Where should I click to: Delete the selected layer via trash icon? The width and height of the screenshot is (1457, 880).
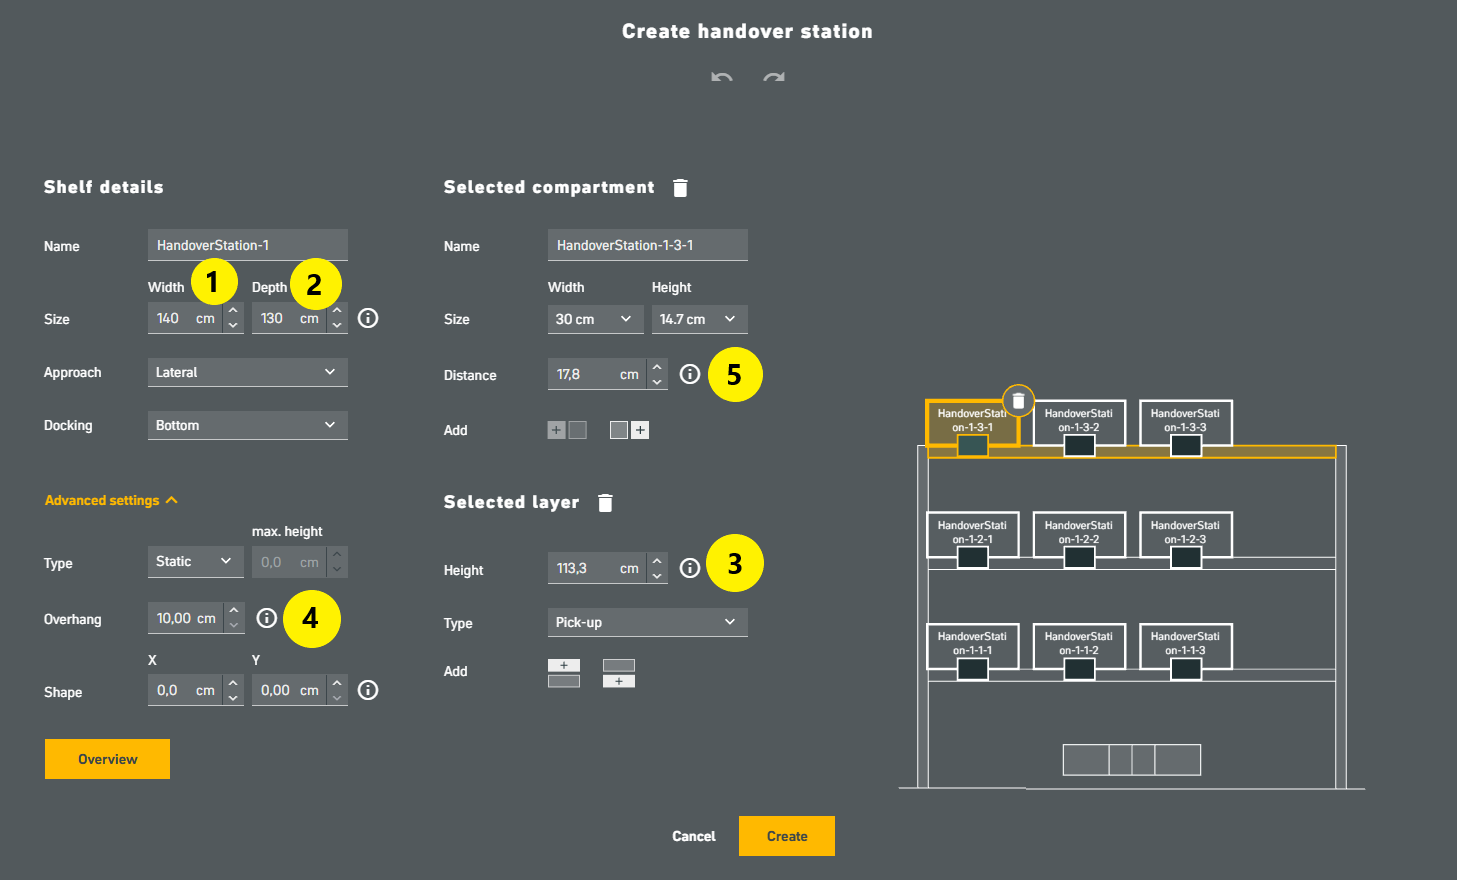click(x=605, y=503)
